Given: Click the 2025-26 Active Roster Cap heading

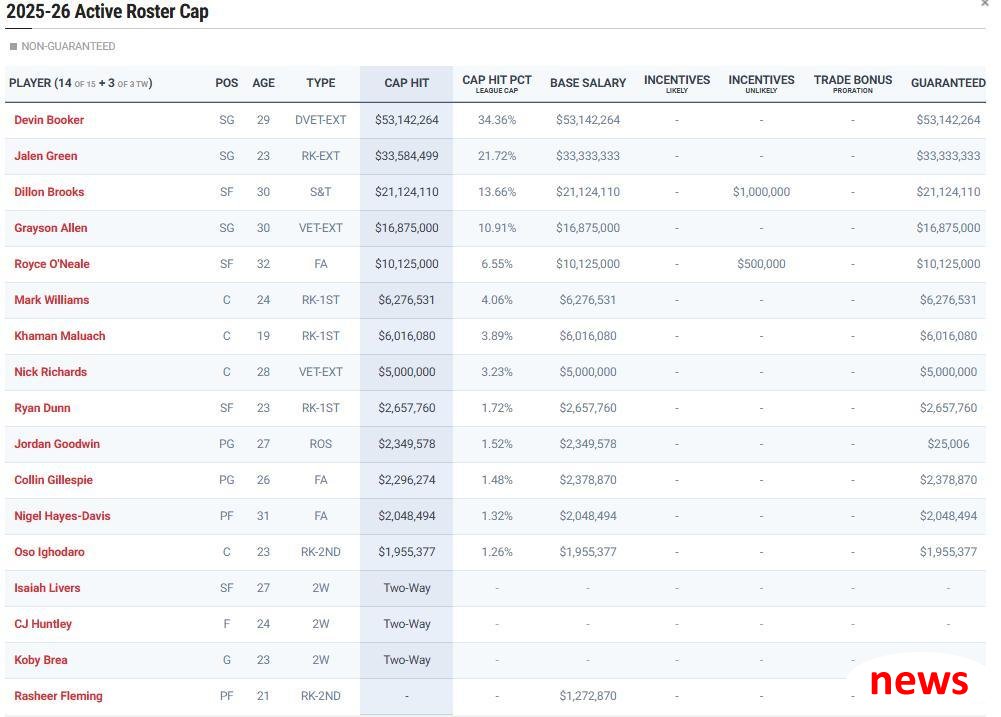Looking at the screenshot, I should tap(107, 11).
